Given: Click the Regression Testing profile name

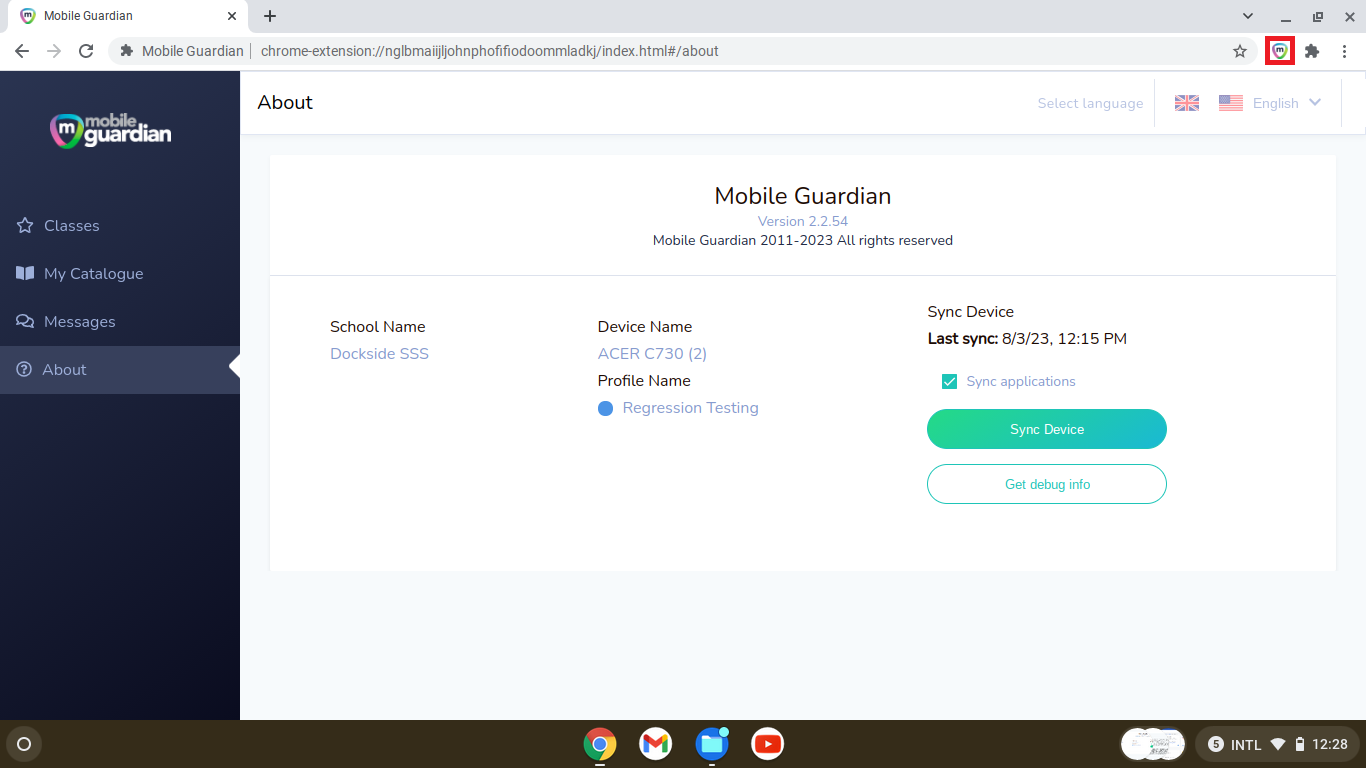Looking at the screenshot, I should pyautogui.click(x=690, y=408).
